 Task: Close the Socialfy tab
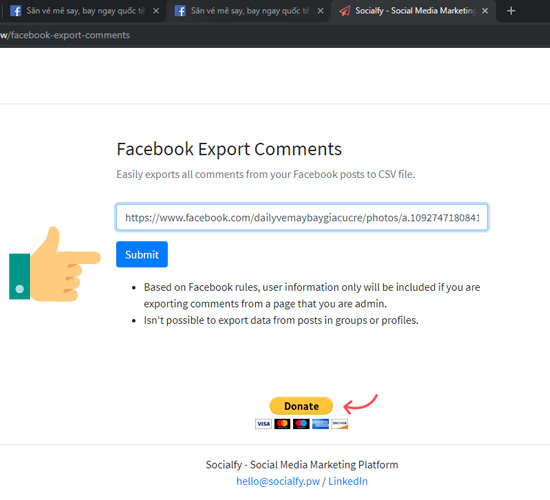pos(485,11)
